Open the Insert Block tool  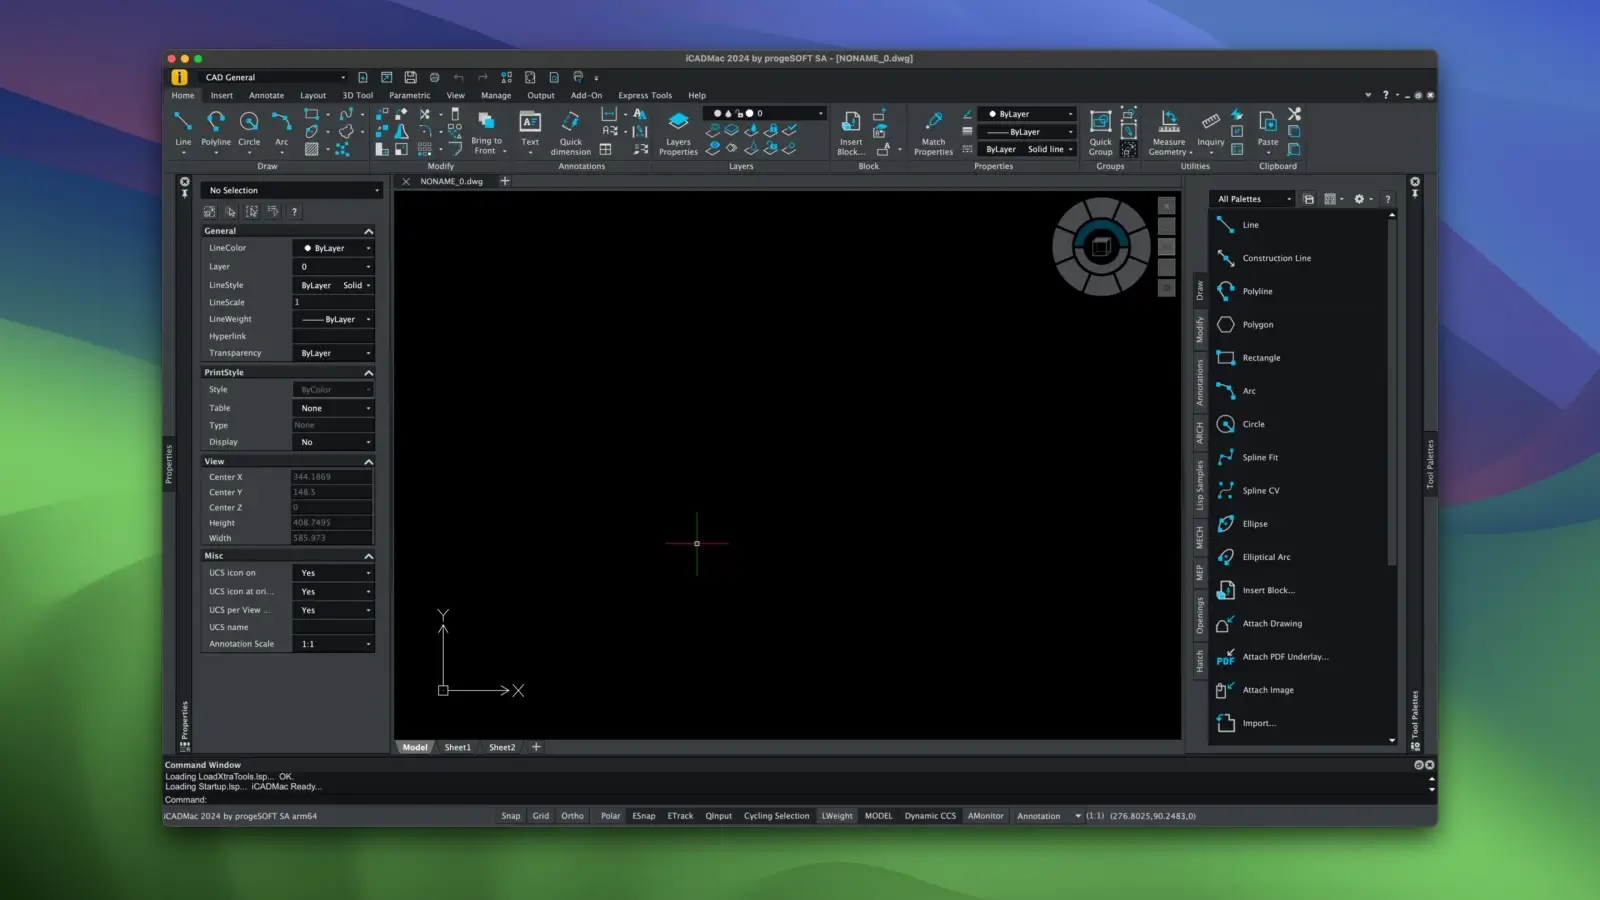click(x=851, y=123)
